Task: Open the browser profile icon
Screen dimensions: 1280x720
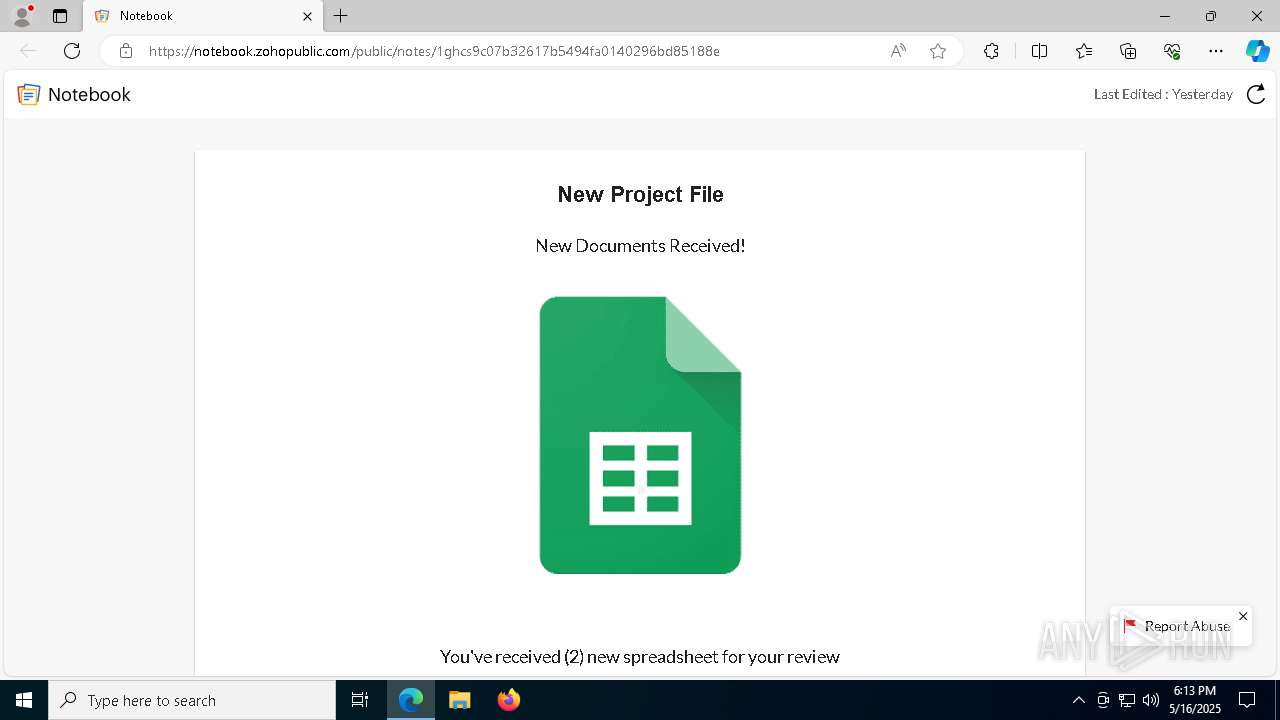Action: click(x=22, y=16)
